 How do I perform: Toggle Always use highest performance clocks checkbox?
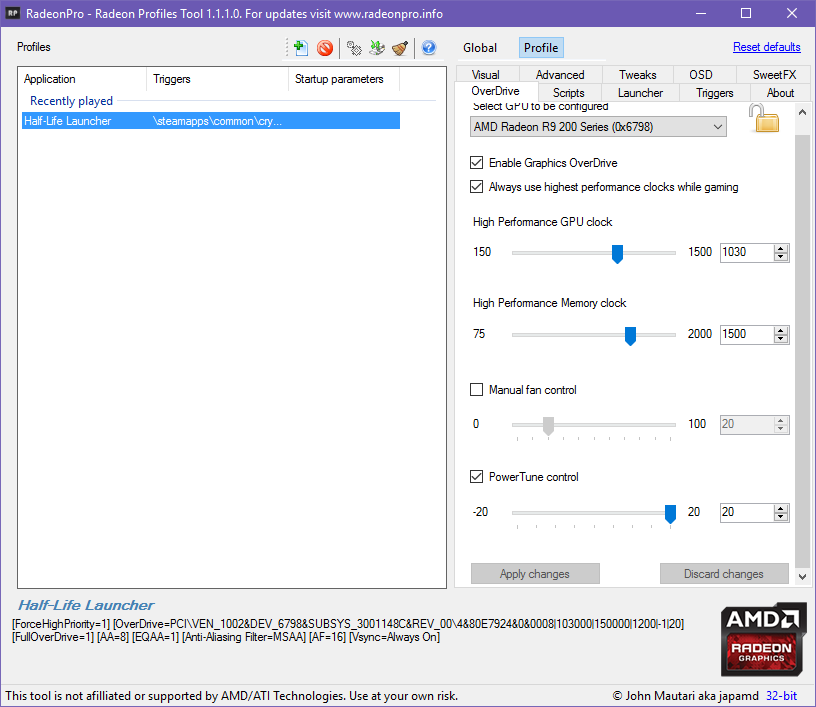(476, 187)
